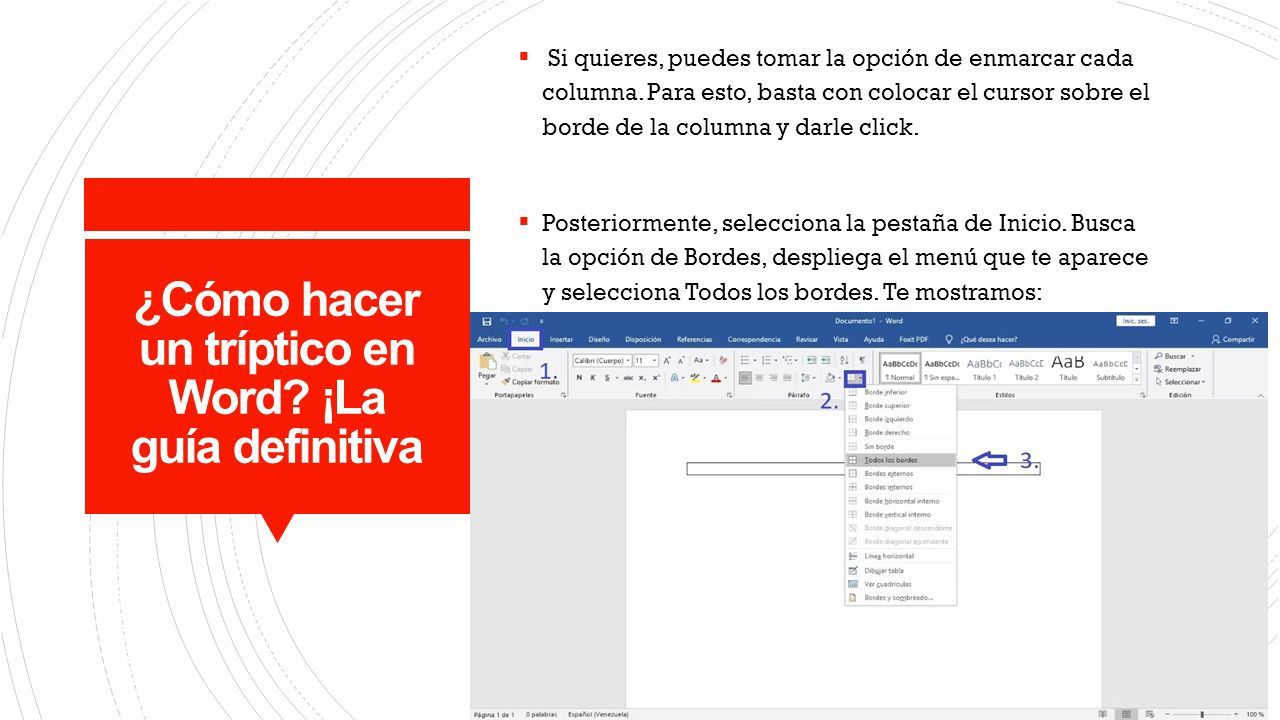
Task: Open the Buscar dropdown arrow
Action: (x=1191, y=356)
